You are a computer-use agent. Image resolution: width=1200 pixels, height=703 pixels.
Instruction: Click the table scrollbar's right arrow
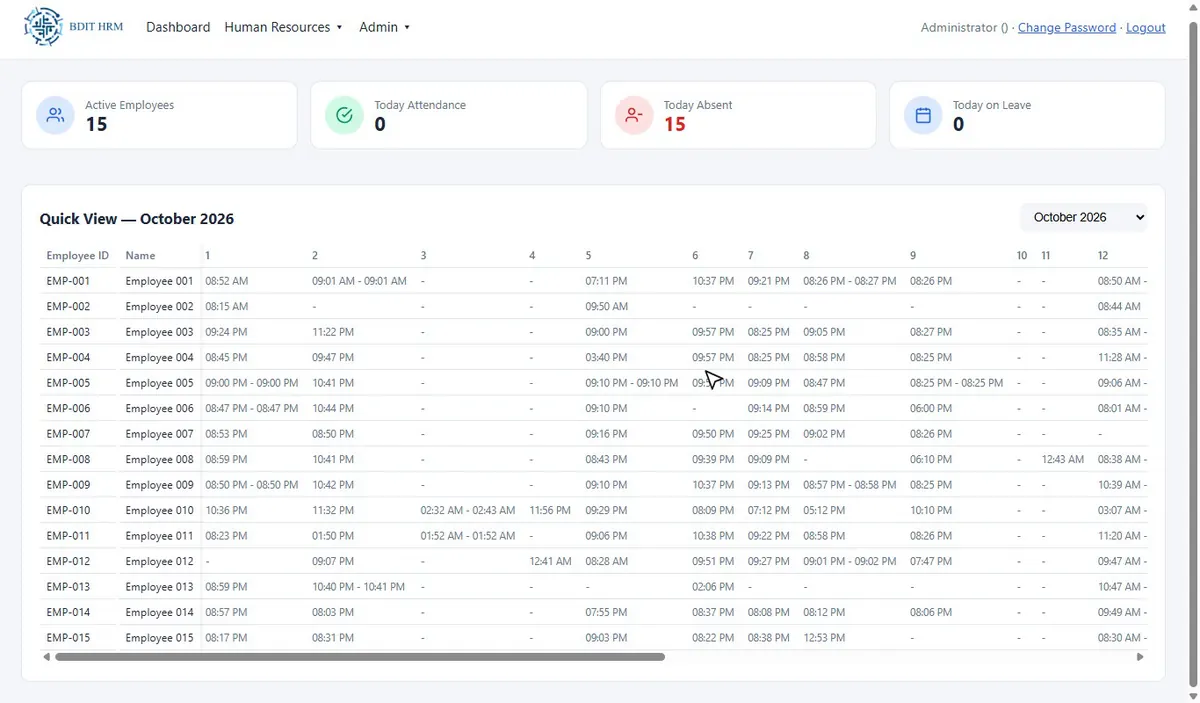1141,657
